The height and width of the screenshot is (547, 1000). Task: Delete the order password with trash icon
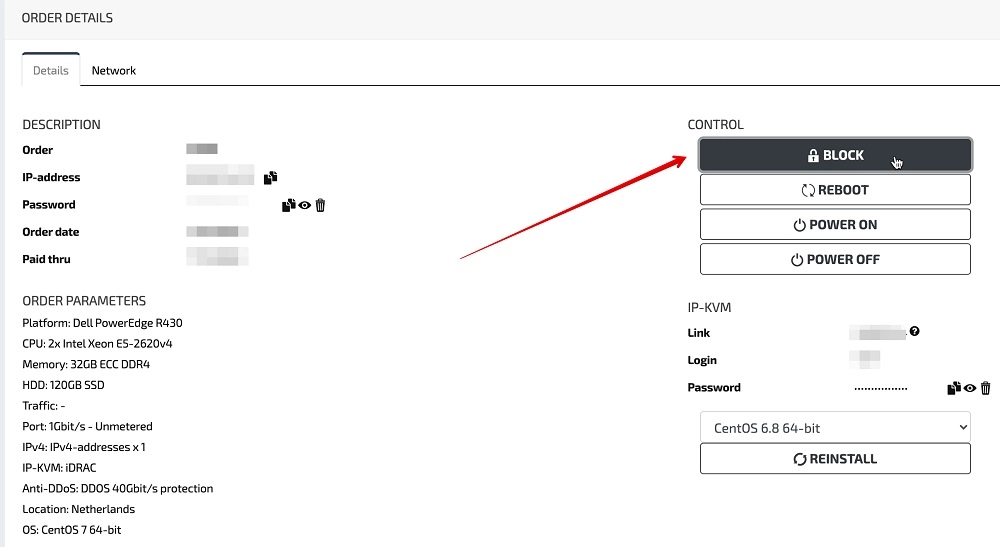pos(320,205)
